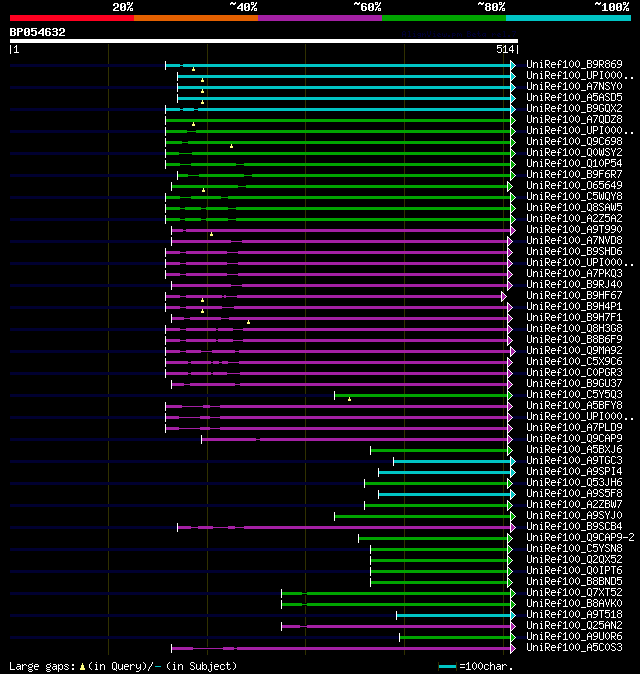Select the UniRef100_C0PGR3 label

click(574, 373)
